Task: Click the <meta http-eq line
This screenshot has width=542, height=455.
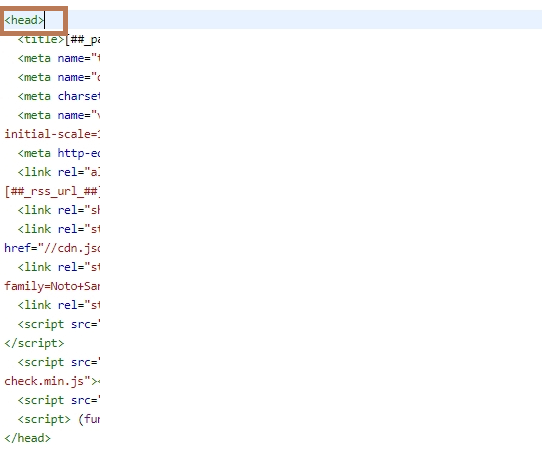Action: point(59,153)
